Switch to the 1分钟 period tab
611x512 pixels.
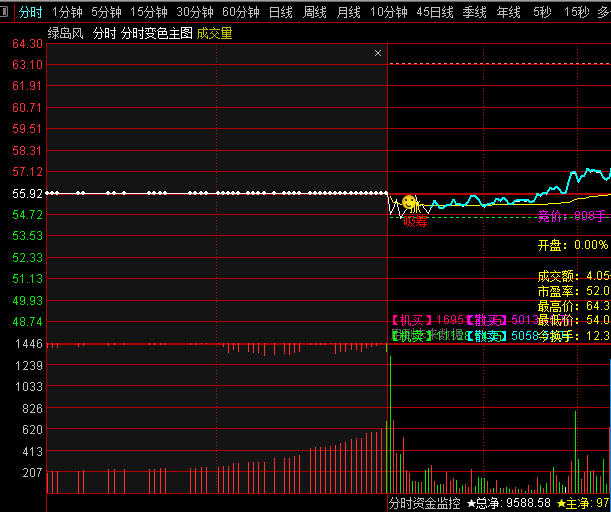(x=67, y=12)
